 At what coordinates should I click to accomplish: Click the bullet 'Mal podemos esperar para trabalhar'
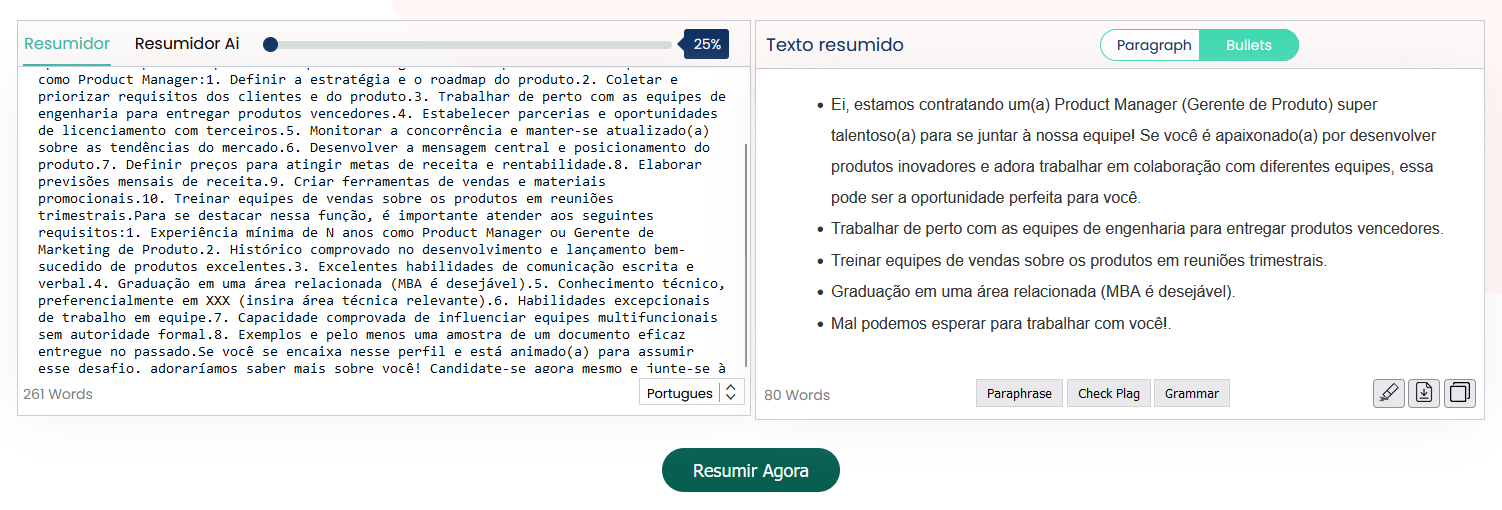pos(1001,324)
